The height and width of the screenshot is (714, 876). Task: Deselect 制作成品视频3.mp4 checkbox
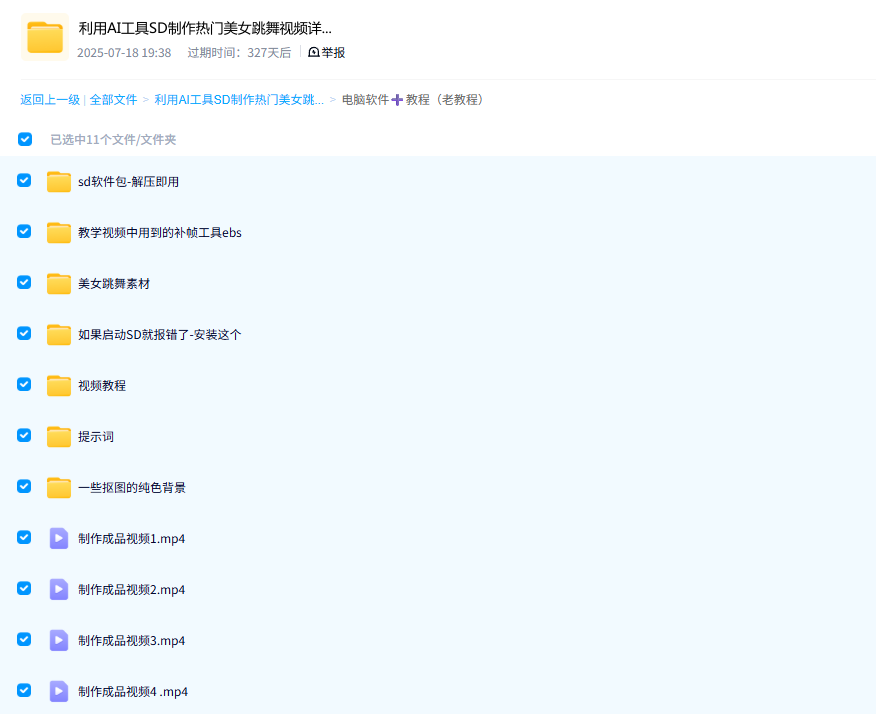[24, 639]
